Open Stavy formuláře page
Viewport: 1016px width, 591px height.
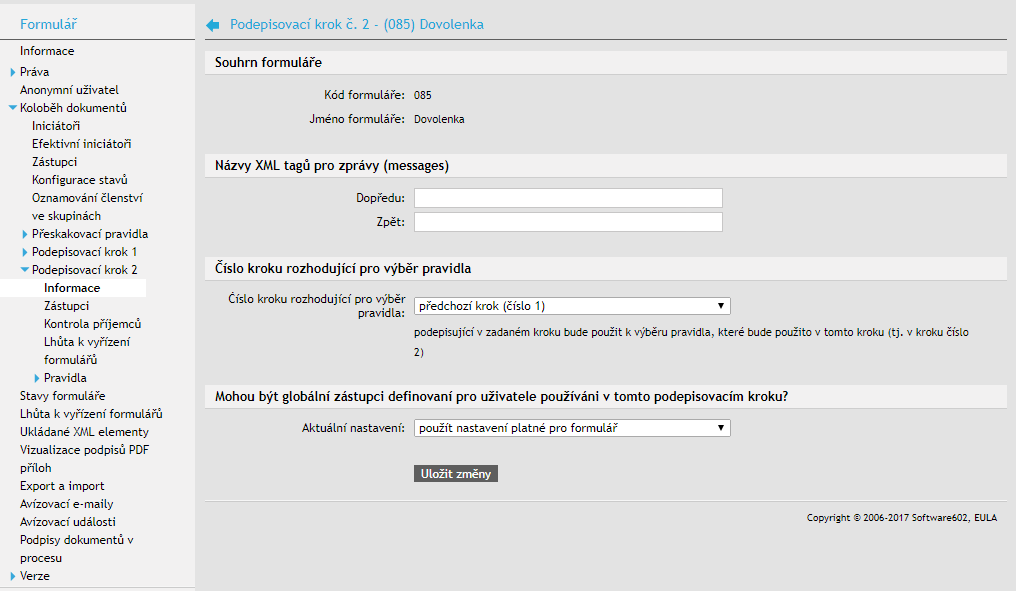pos(62,396)
